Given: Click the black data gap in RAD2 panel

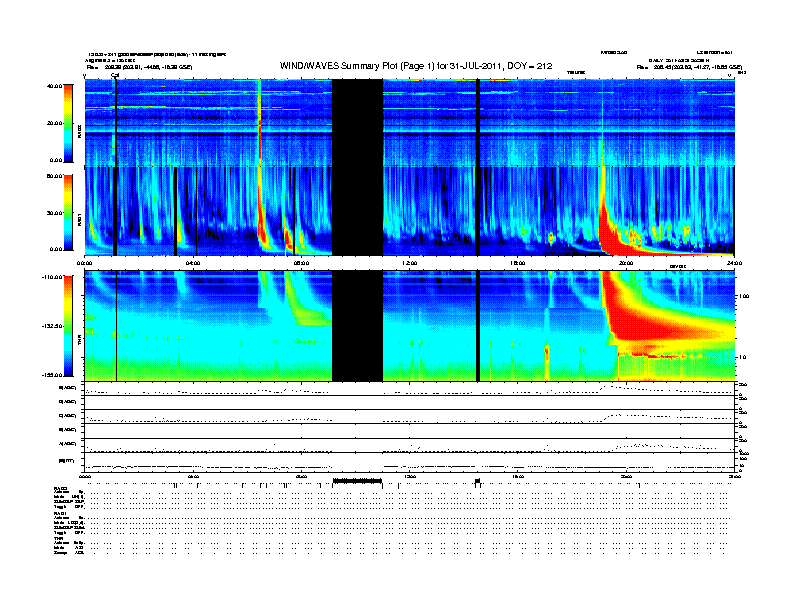Looking at the screenshot, I should click(357, 123).
